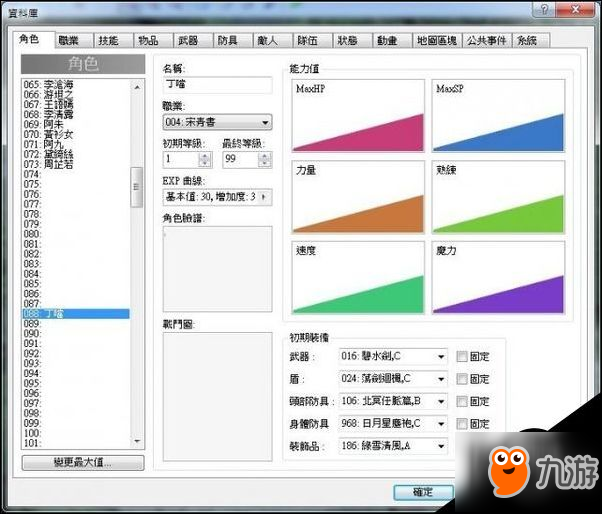Open the 速度 parameter curve
Image resolution: width=602 pixels, height=514 pixels.
pos(358,278)
